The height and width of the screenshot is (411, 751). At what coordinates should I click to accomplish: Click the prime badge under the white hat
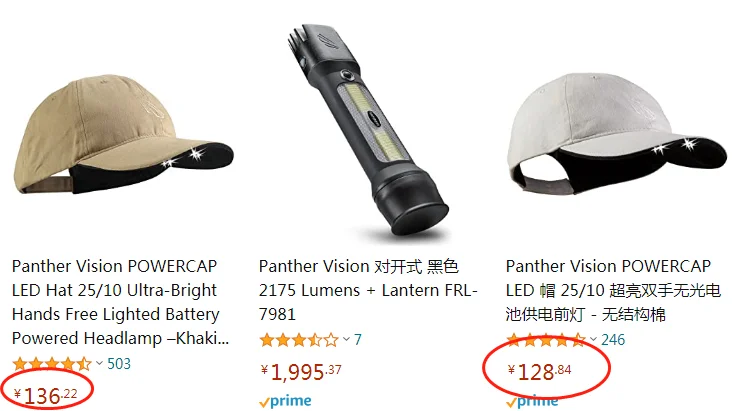click(532, 401)
